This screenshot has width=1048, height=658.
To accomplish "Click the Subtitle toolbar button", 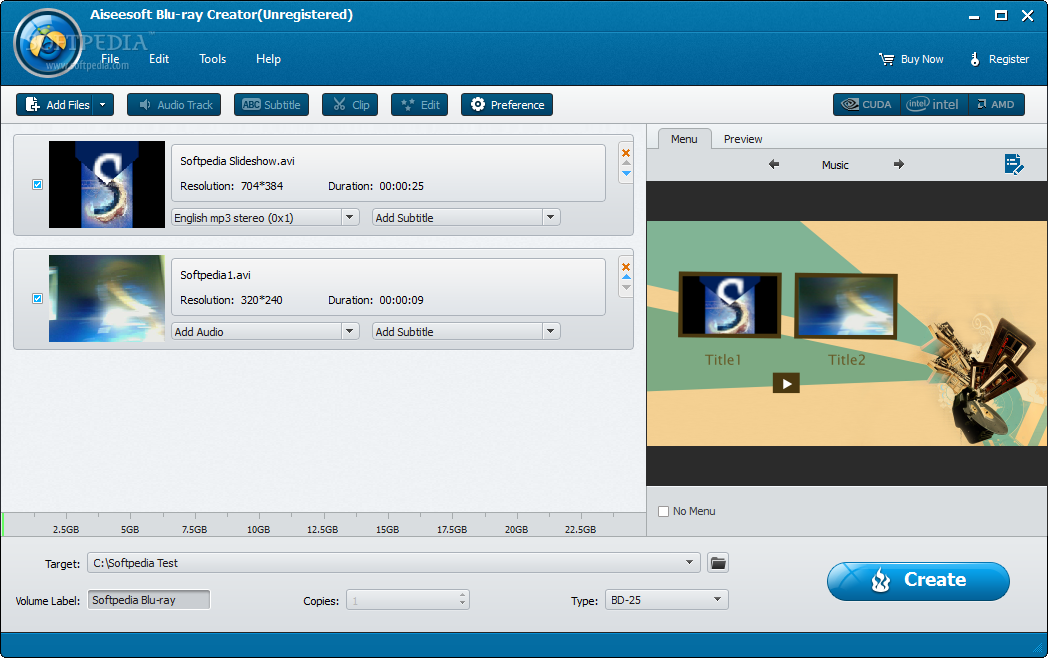I will (x=271, y=104).
